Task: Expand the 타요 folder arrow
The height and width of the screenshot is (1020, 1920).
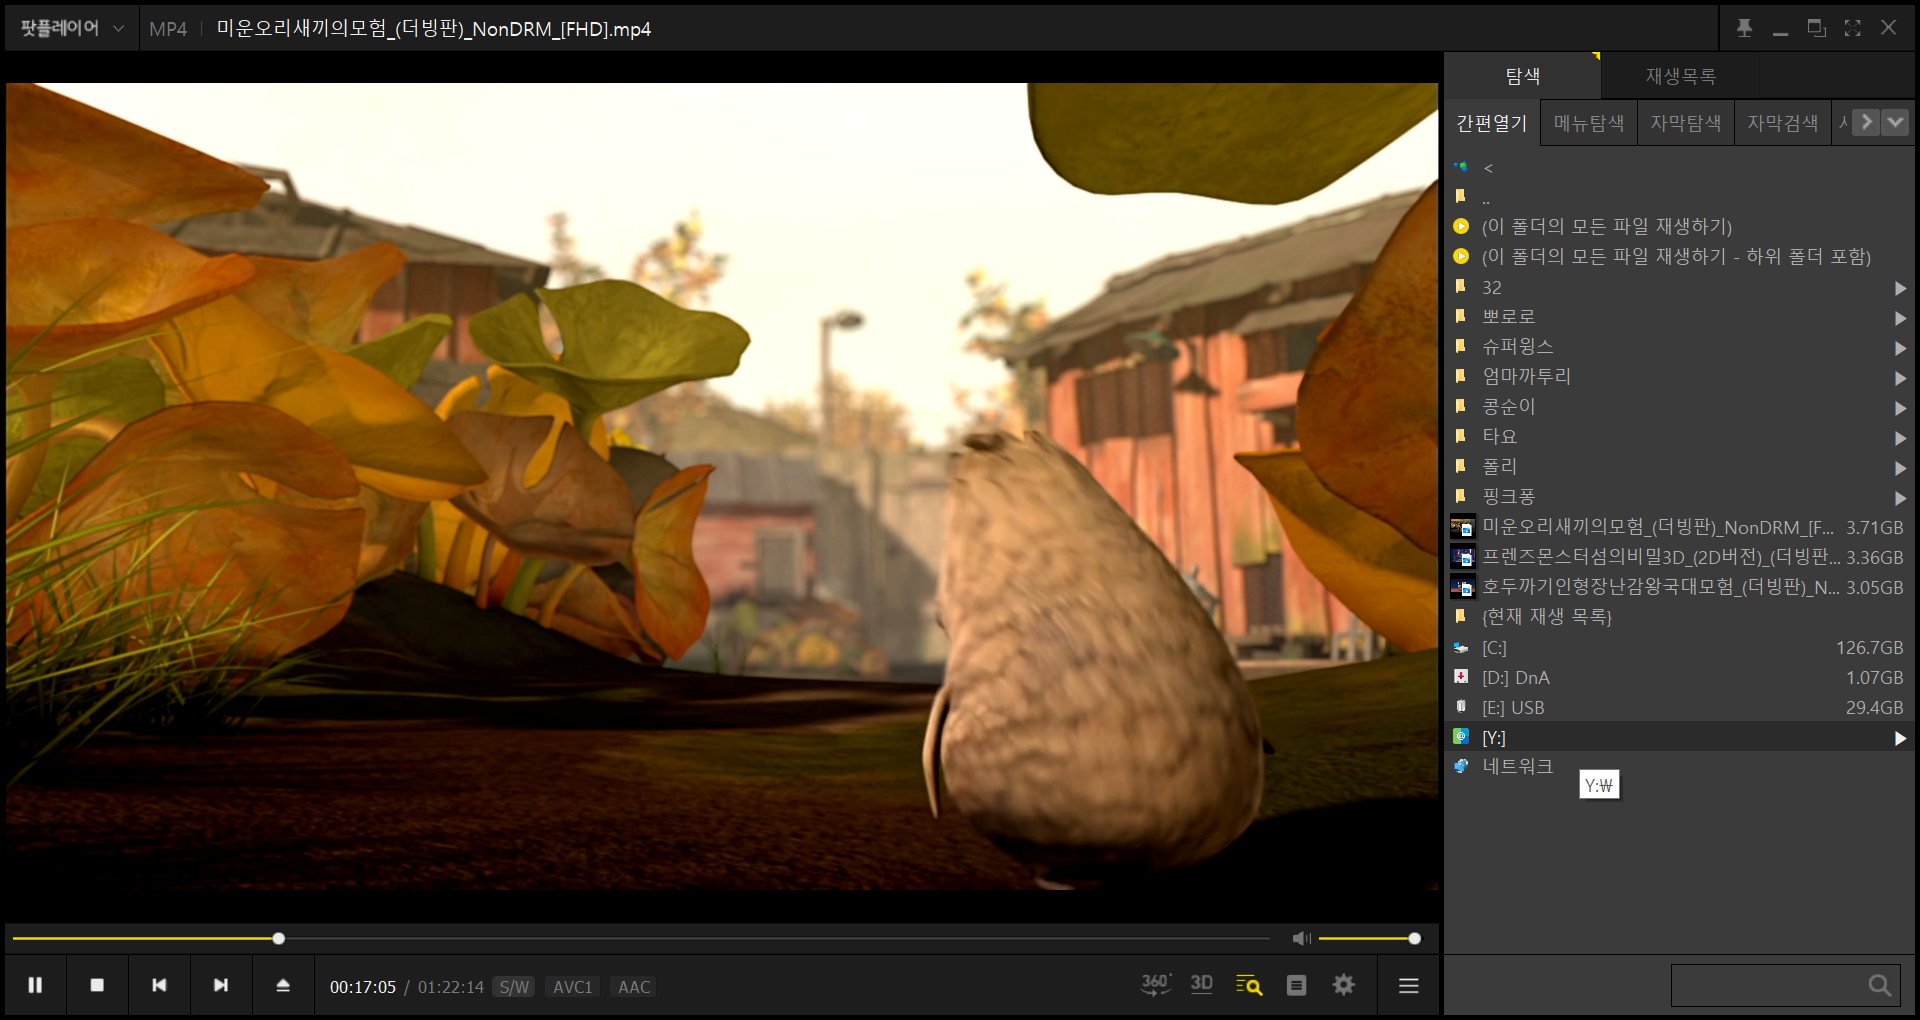Action: 1900,438
